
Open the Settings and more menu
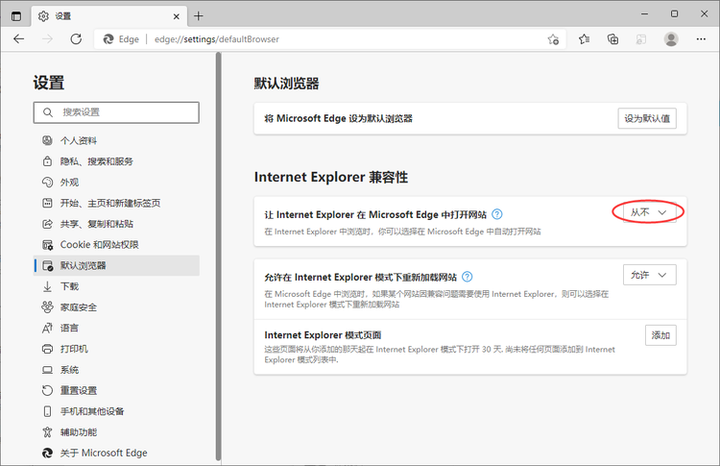point(701,39)
